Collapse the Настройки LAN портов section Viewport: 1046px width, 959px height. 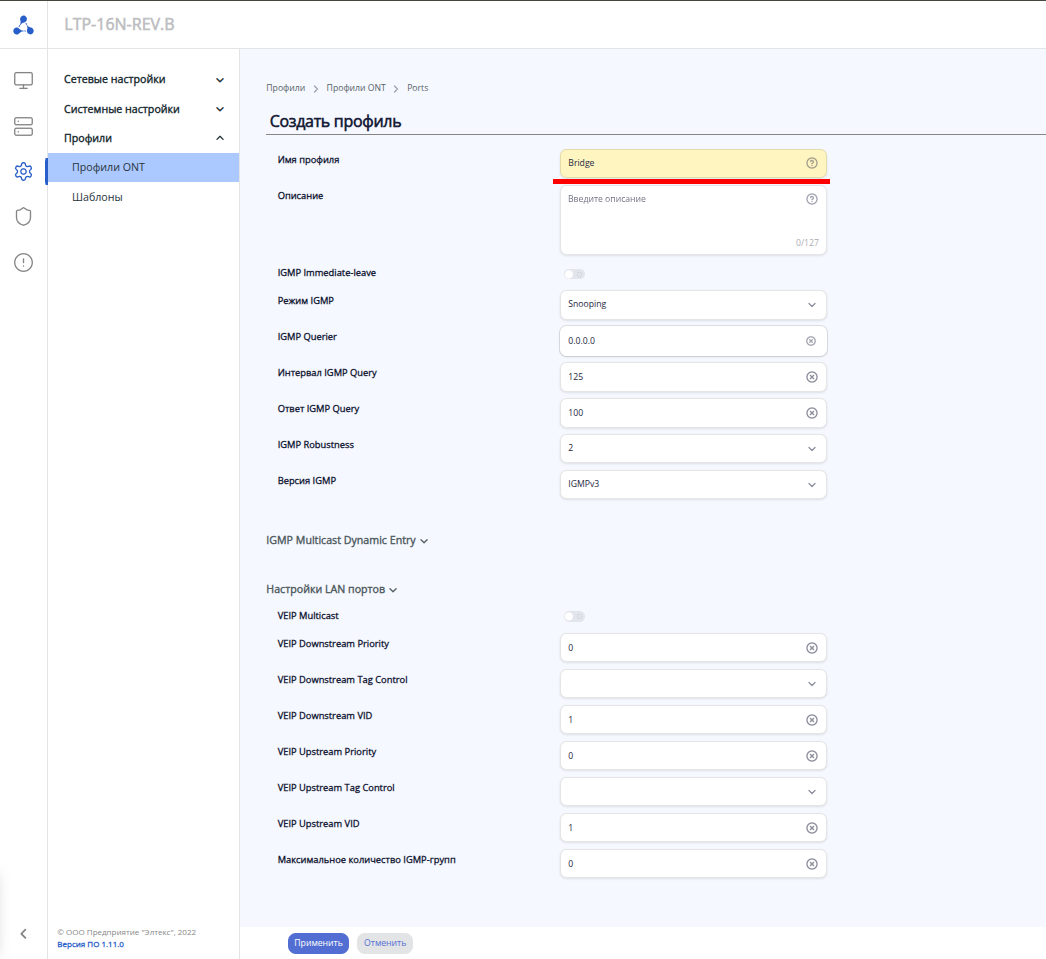pos(331,590)
